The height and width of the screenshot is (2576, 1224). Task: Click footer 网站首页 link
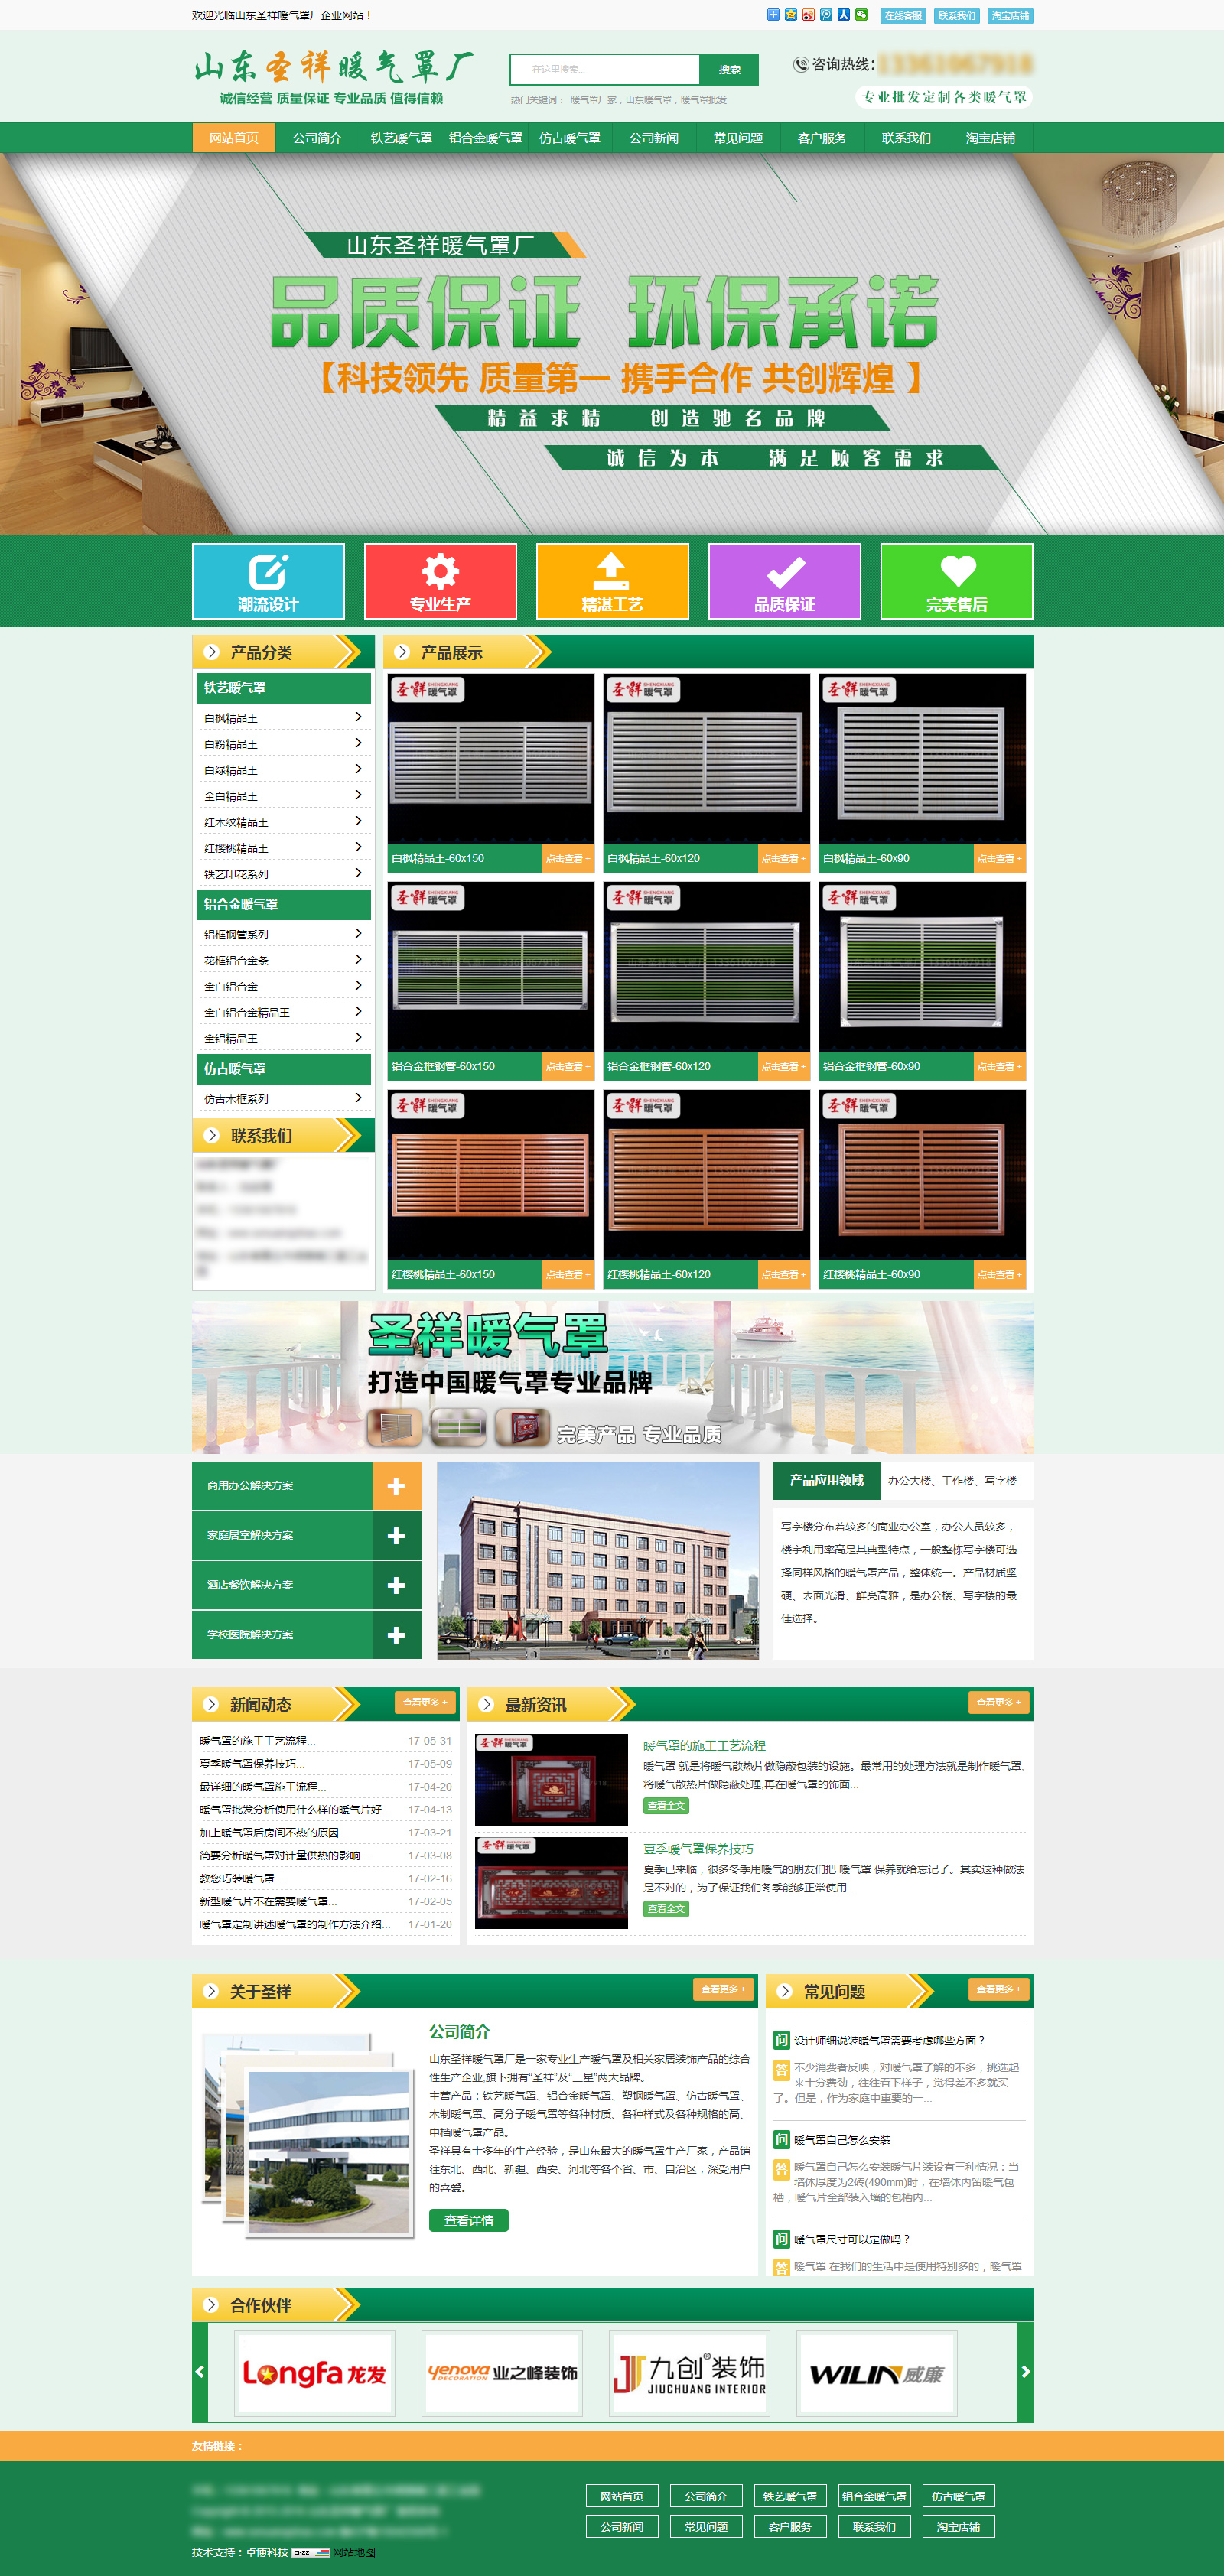coord(622,2496)
